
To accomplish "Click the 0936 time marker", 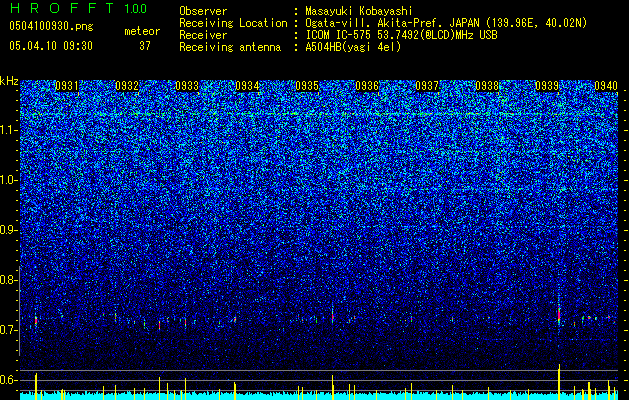I will [x=367, y=86].
